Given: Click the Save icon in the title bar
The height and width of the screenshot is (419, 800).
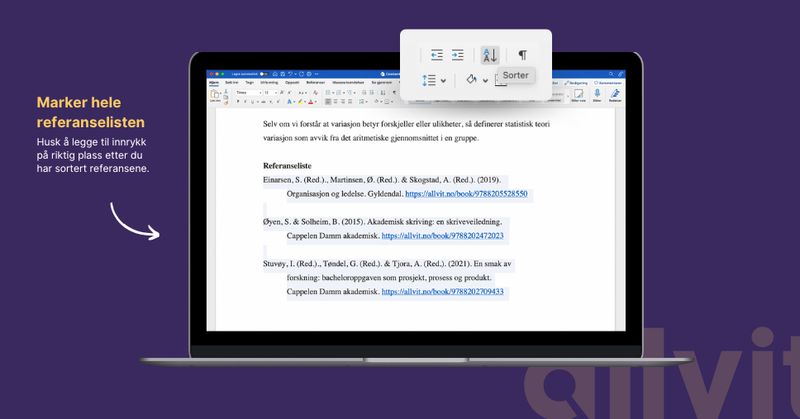Looking at the screenshot, I should [283, 74].
